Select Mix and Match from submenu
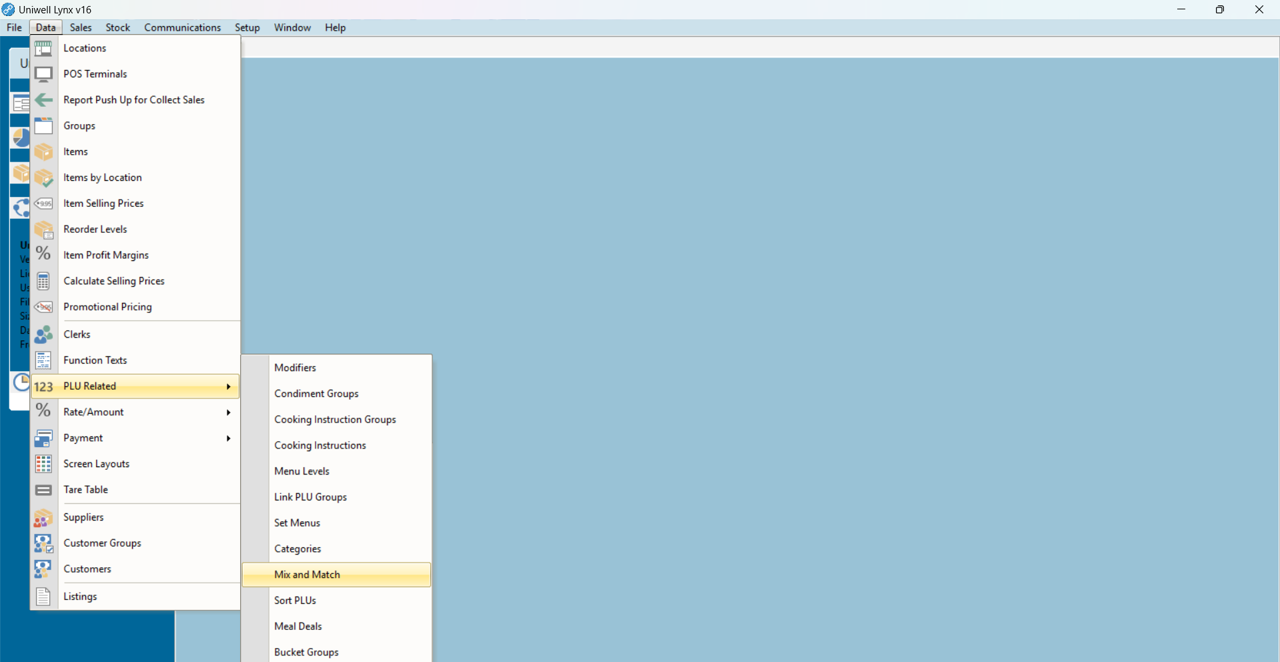Viewport: 1280px width, 662px height. coord(307,575)
